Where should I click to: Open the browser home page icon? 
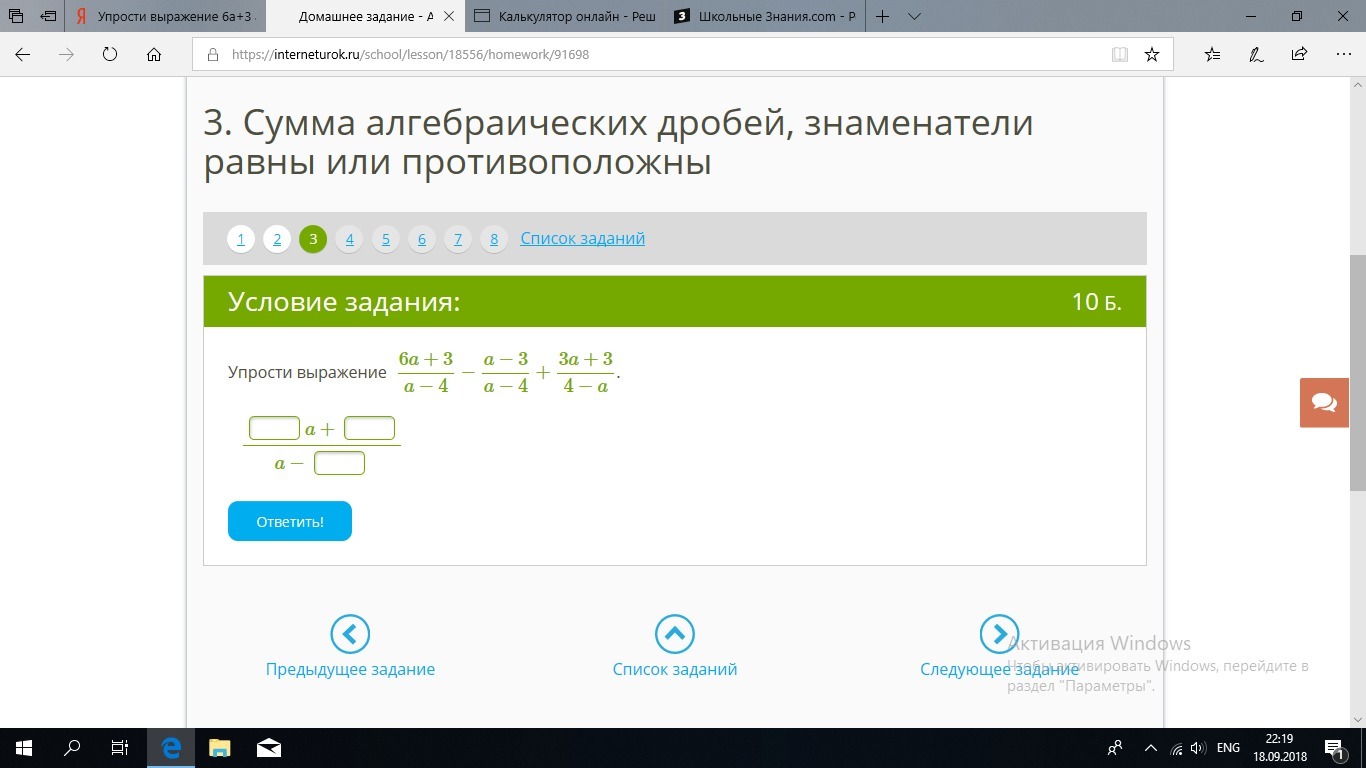point(154,55)
